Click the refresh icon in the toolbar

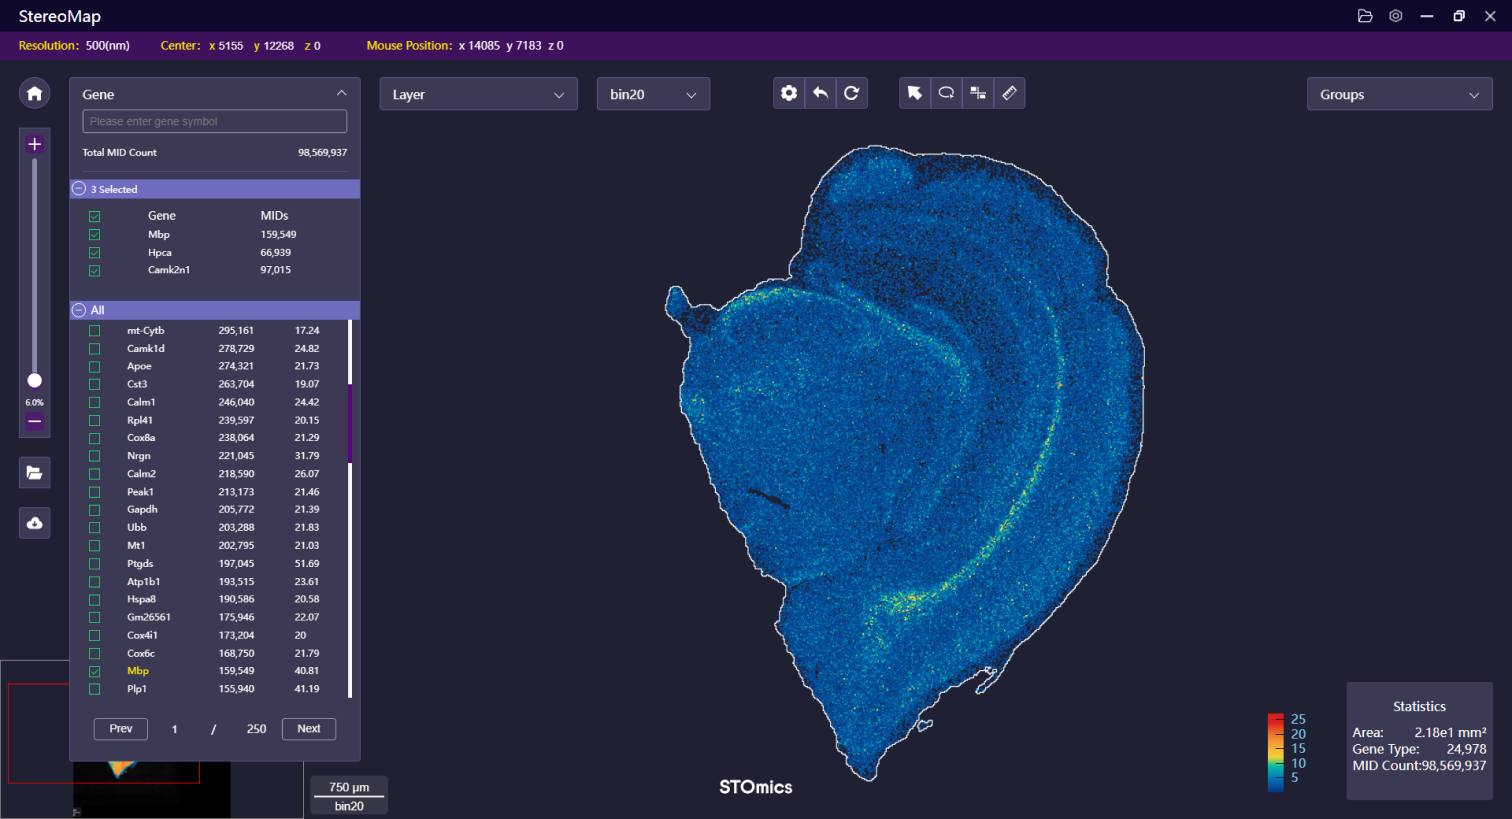[851, 93]
